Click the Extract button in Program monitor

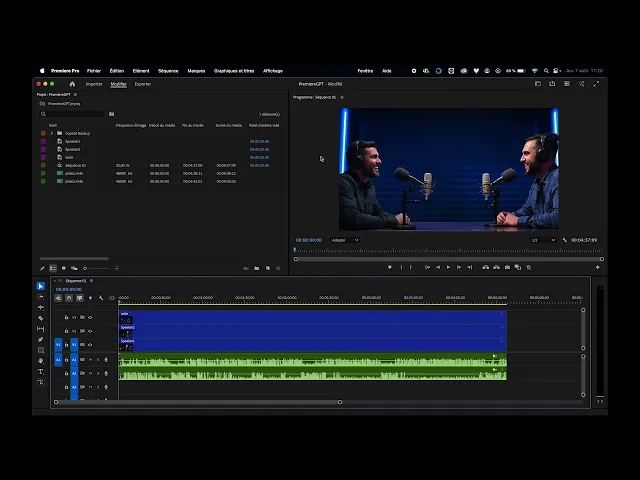(x=496, y=267)
